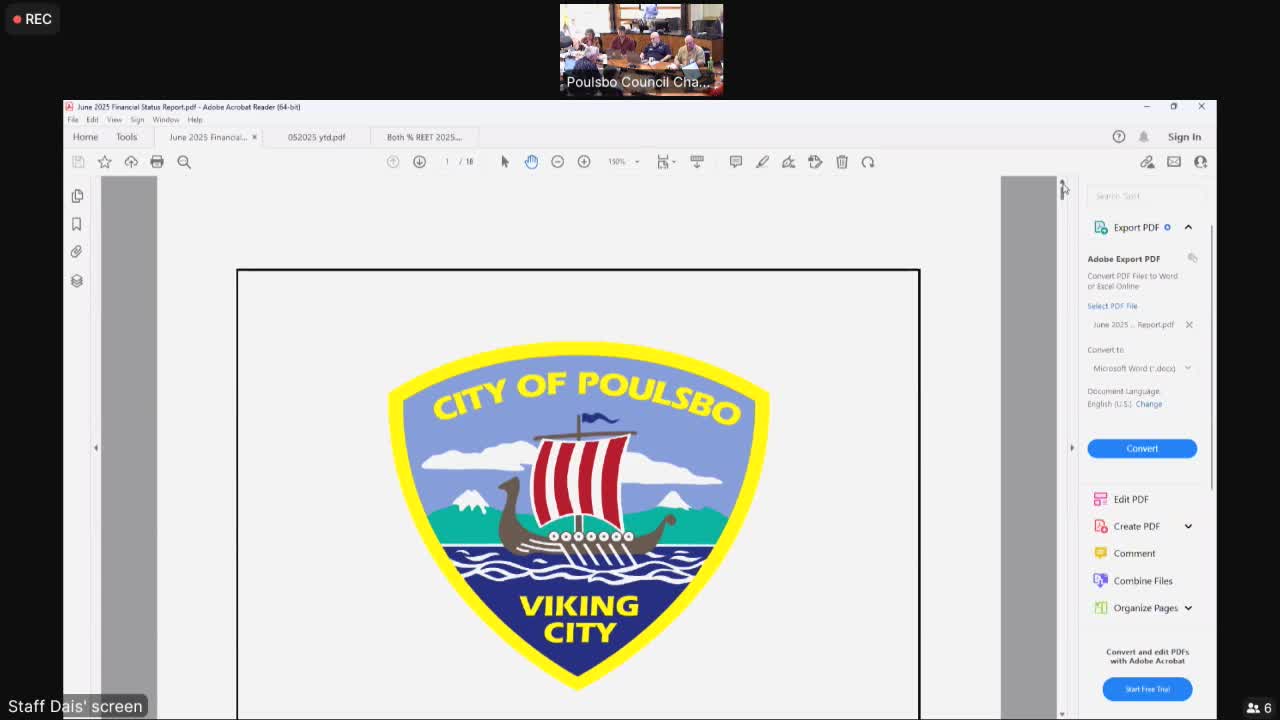
Task: Collapse the Export PDF section chevron
Action: (1188, 227)
